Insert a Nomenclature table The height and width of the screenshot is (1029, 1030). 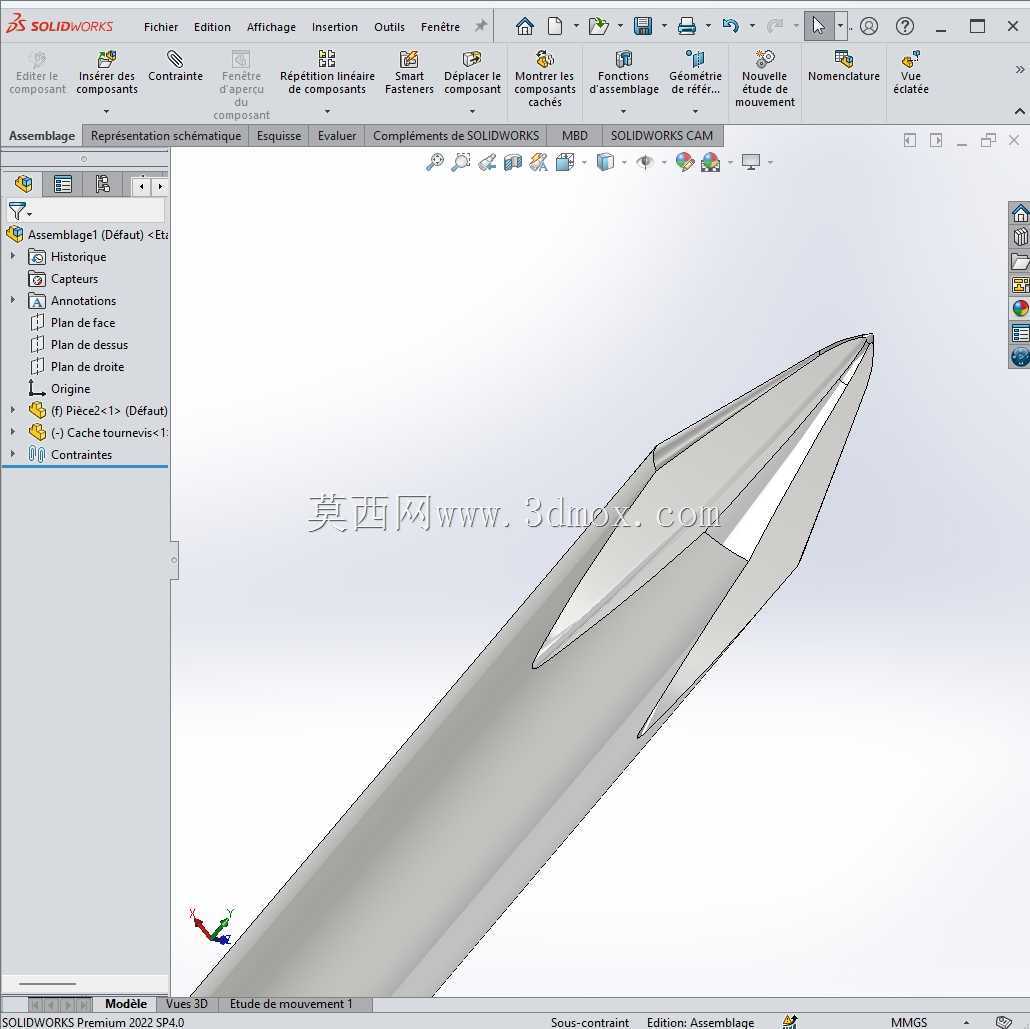[x=843, y=66]
